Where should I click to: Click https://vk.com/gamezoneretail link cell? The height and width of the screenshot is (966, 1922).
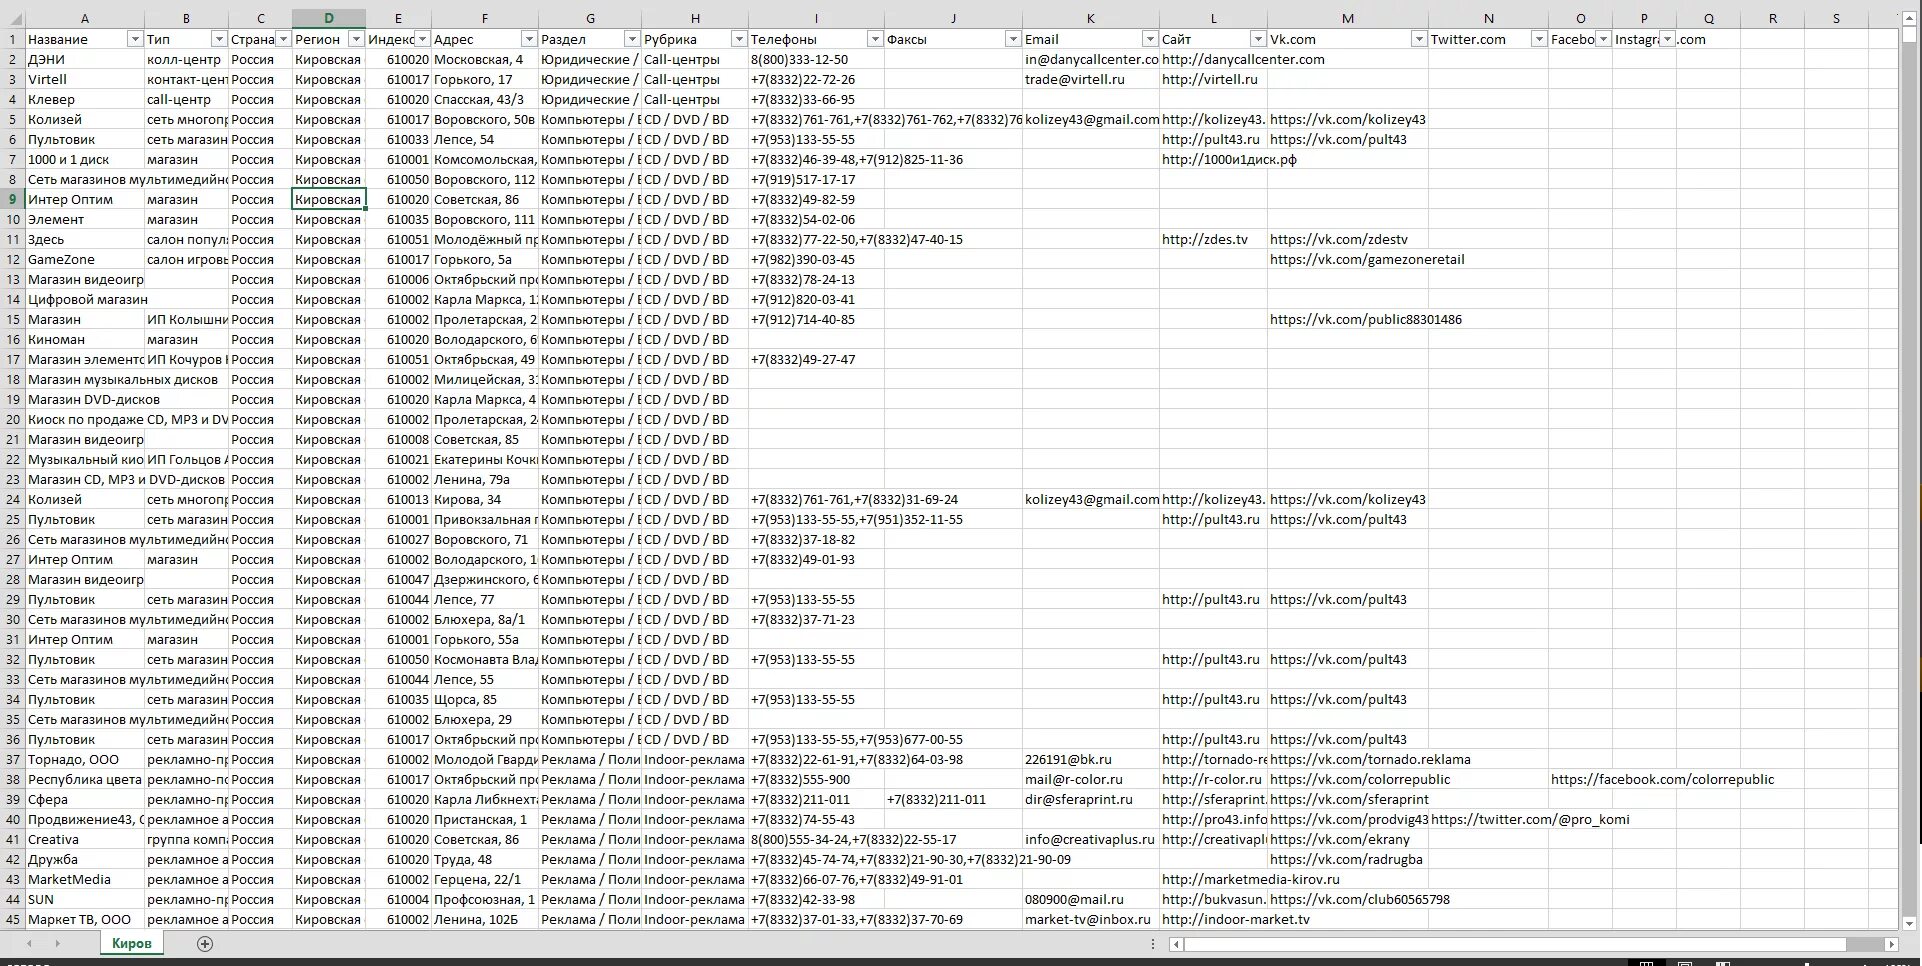click(x=1348, y=259)
